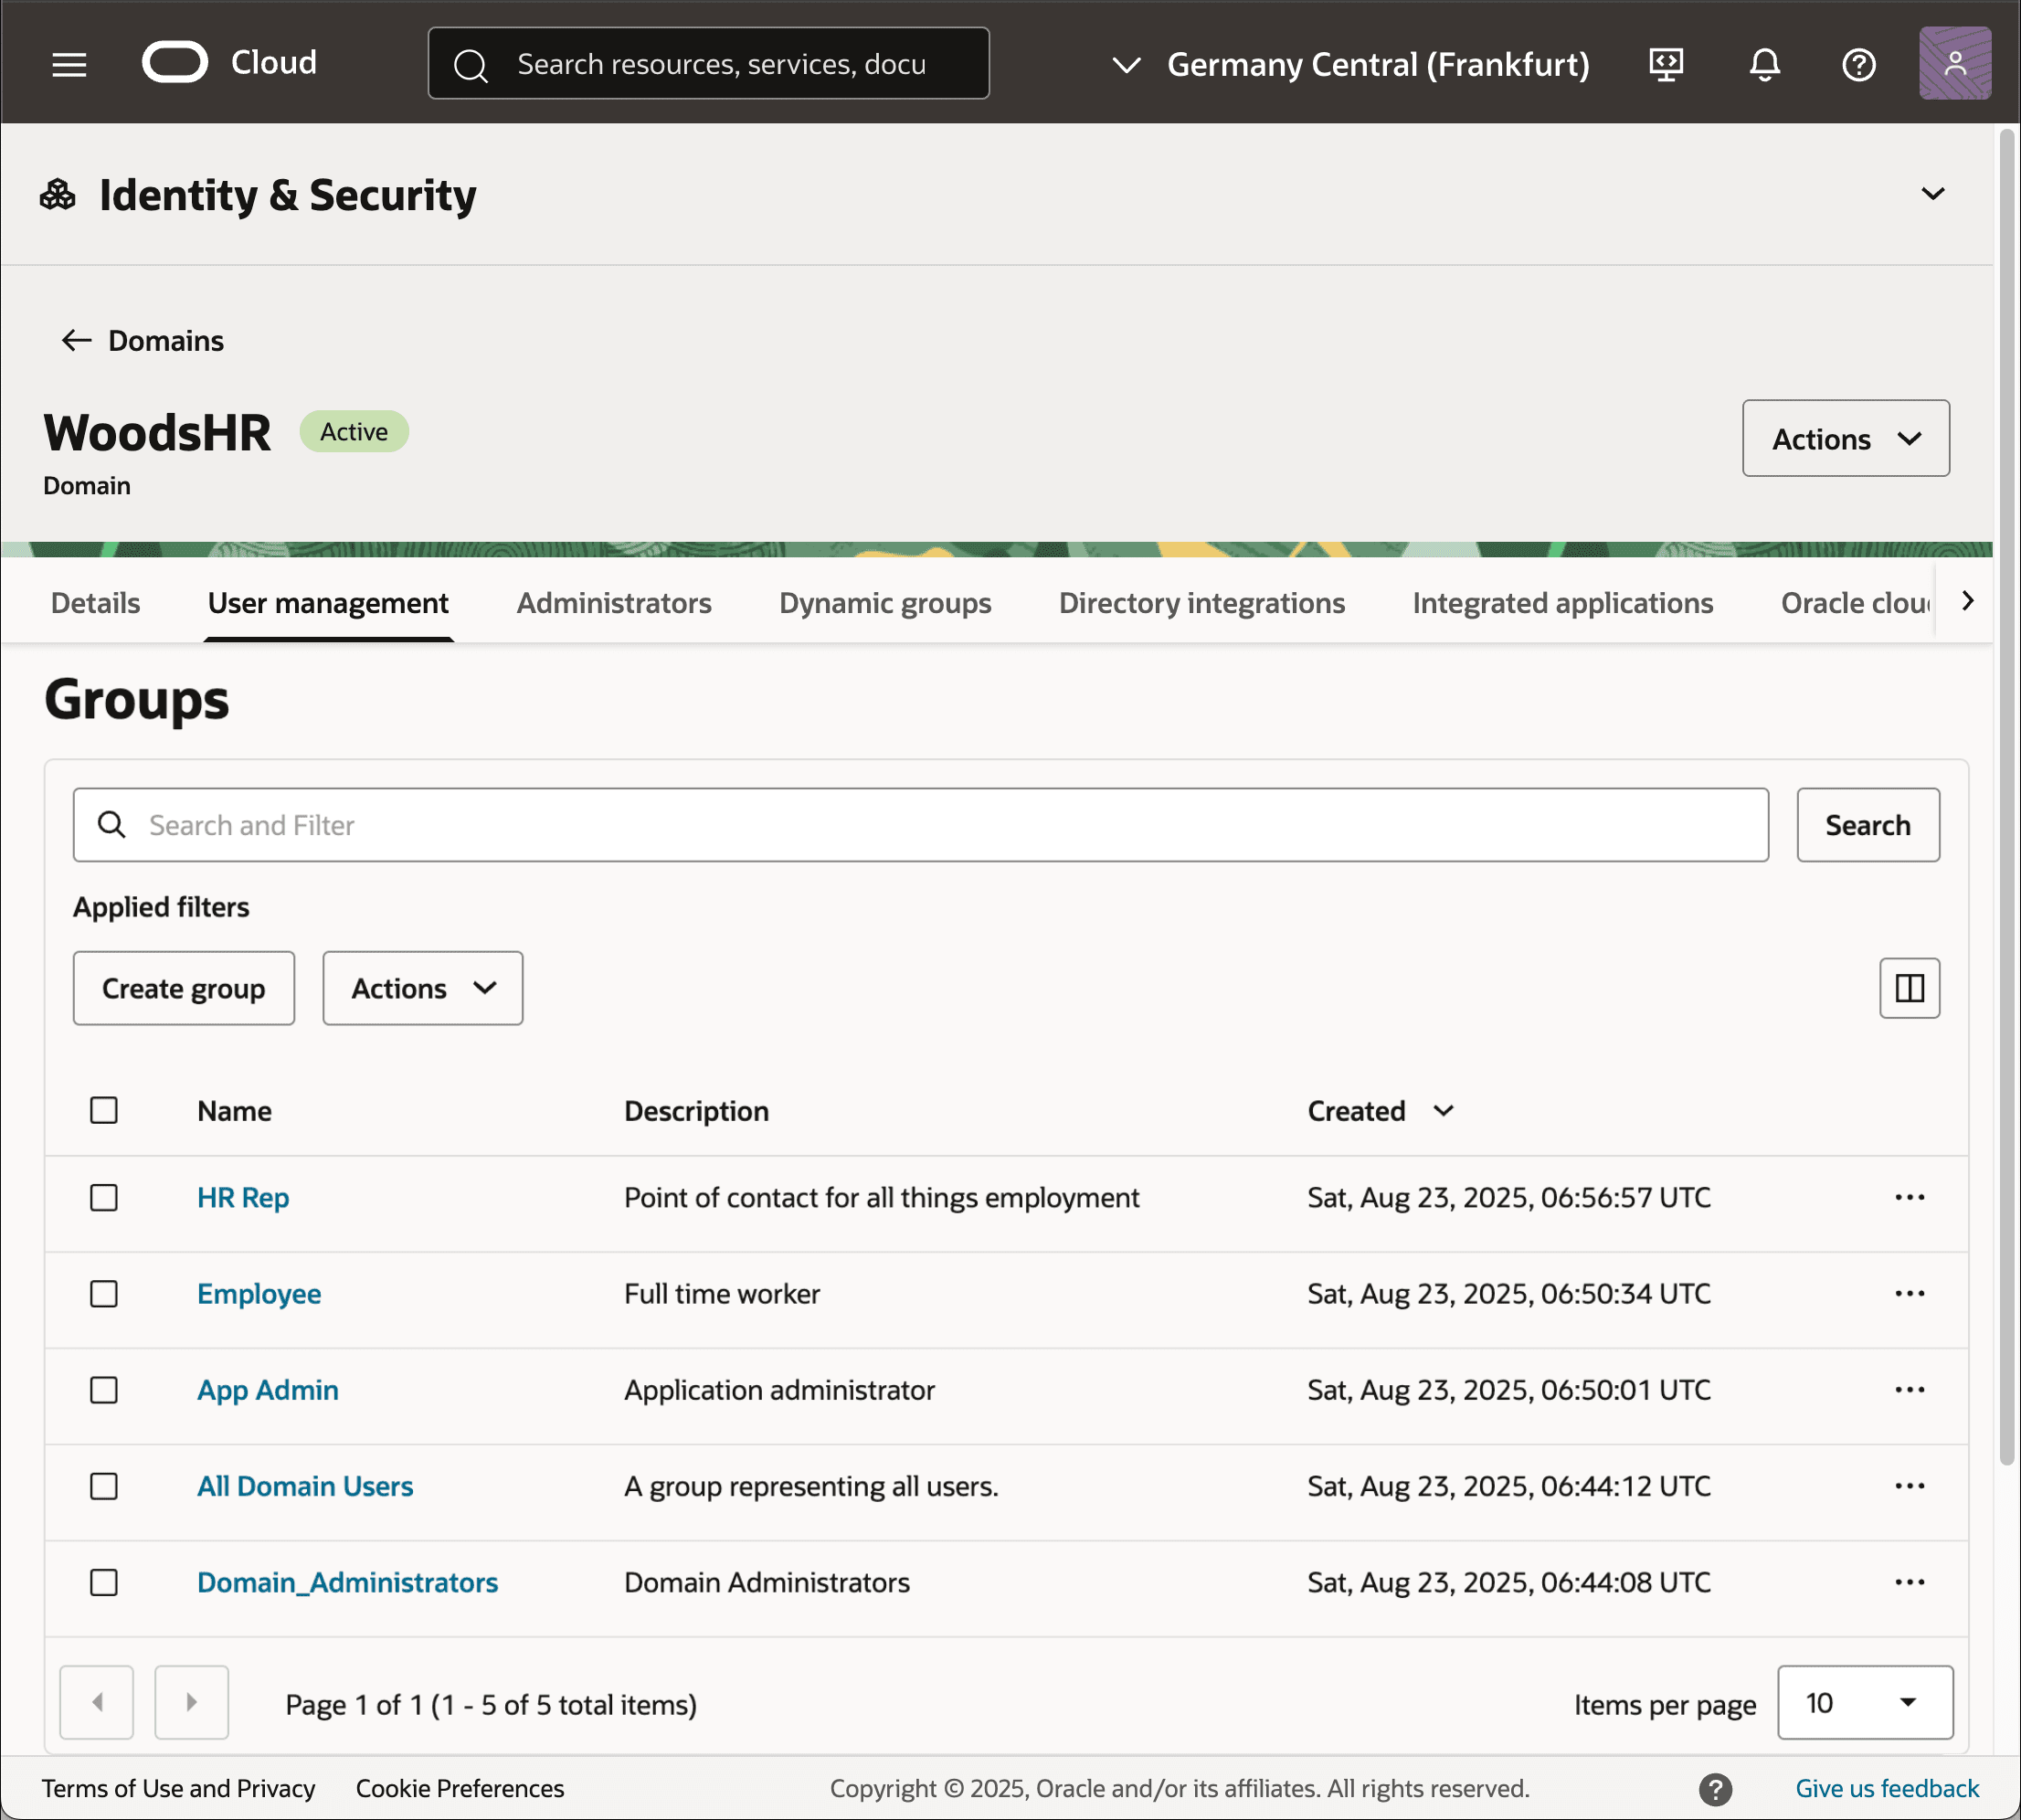2021x1820 pixels.
Task: Open the Groups table Actions dropdown
Action: 422,988
